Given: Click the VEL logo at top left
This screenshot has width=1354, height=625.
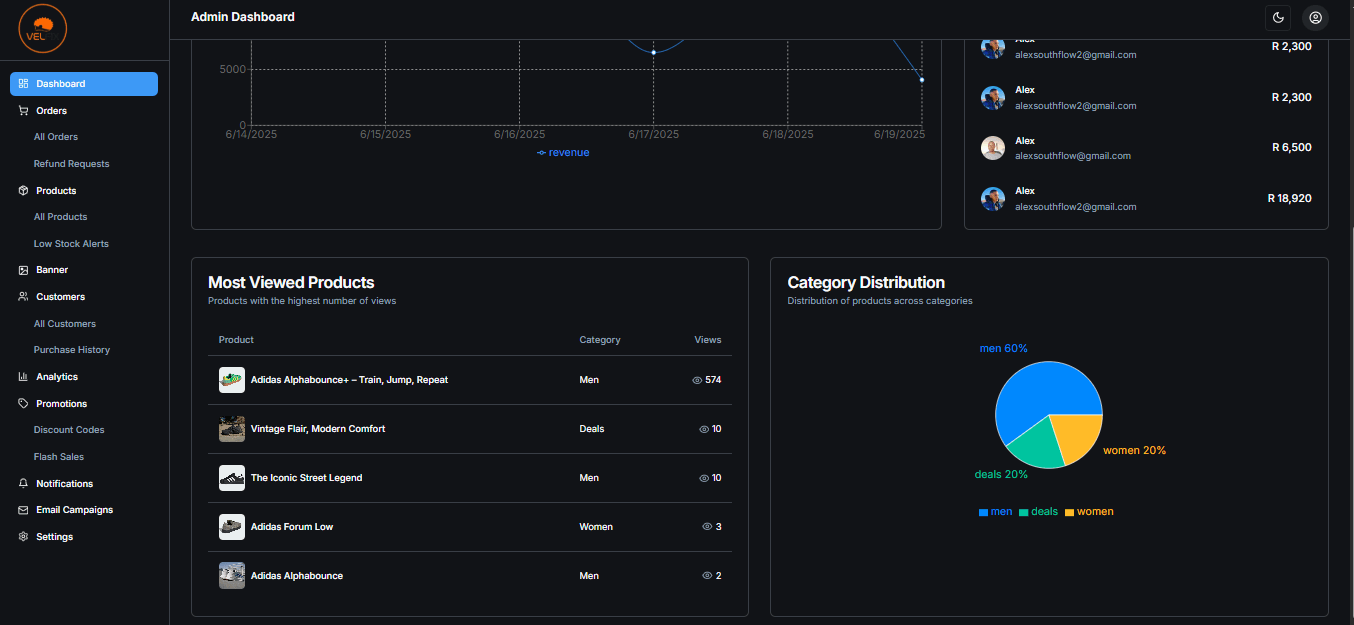Looking at the screenshot, I should [42, 28].
